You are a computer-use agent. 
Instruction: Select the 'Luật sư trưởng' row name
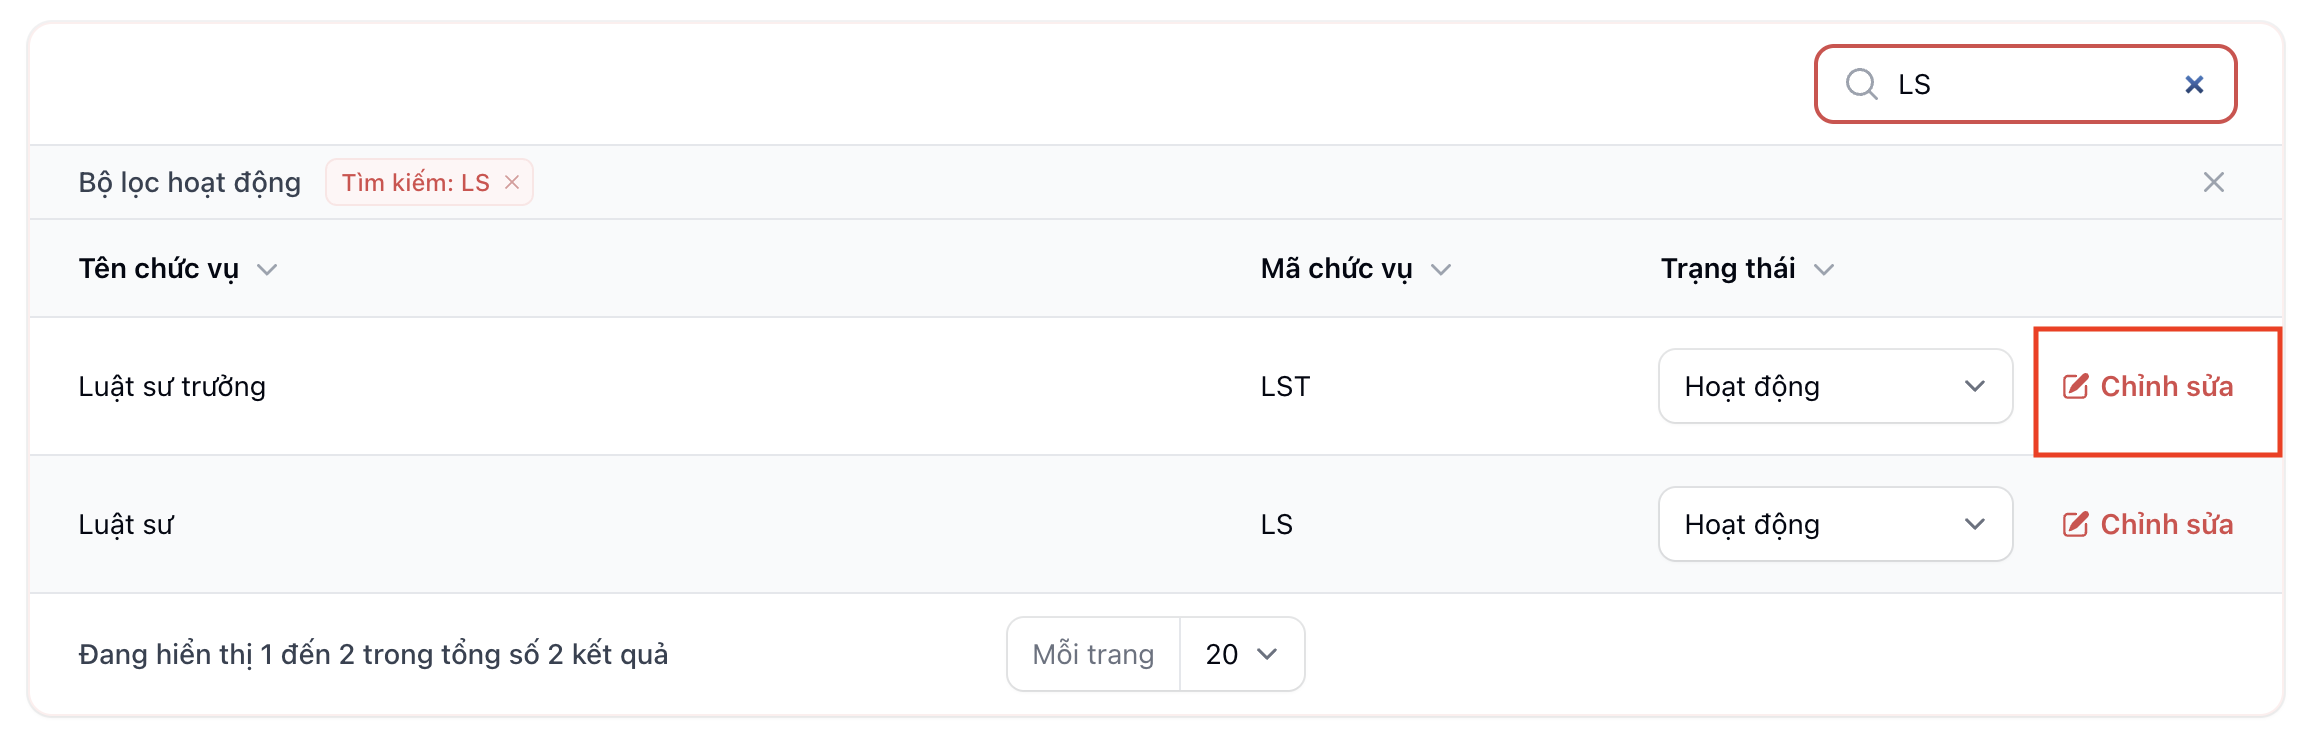coord(172,387)
